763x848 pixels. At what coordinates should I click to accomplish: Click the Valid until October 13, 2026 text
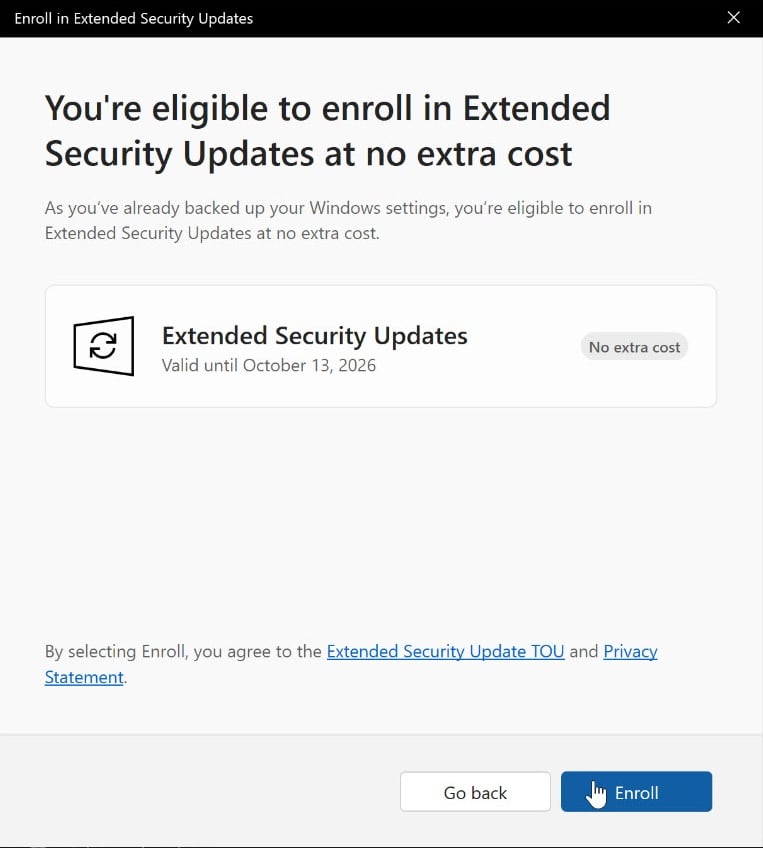pos(269,366)
